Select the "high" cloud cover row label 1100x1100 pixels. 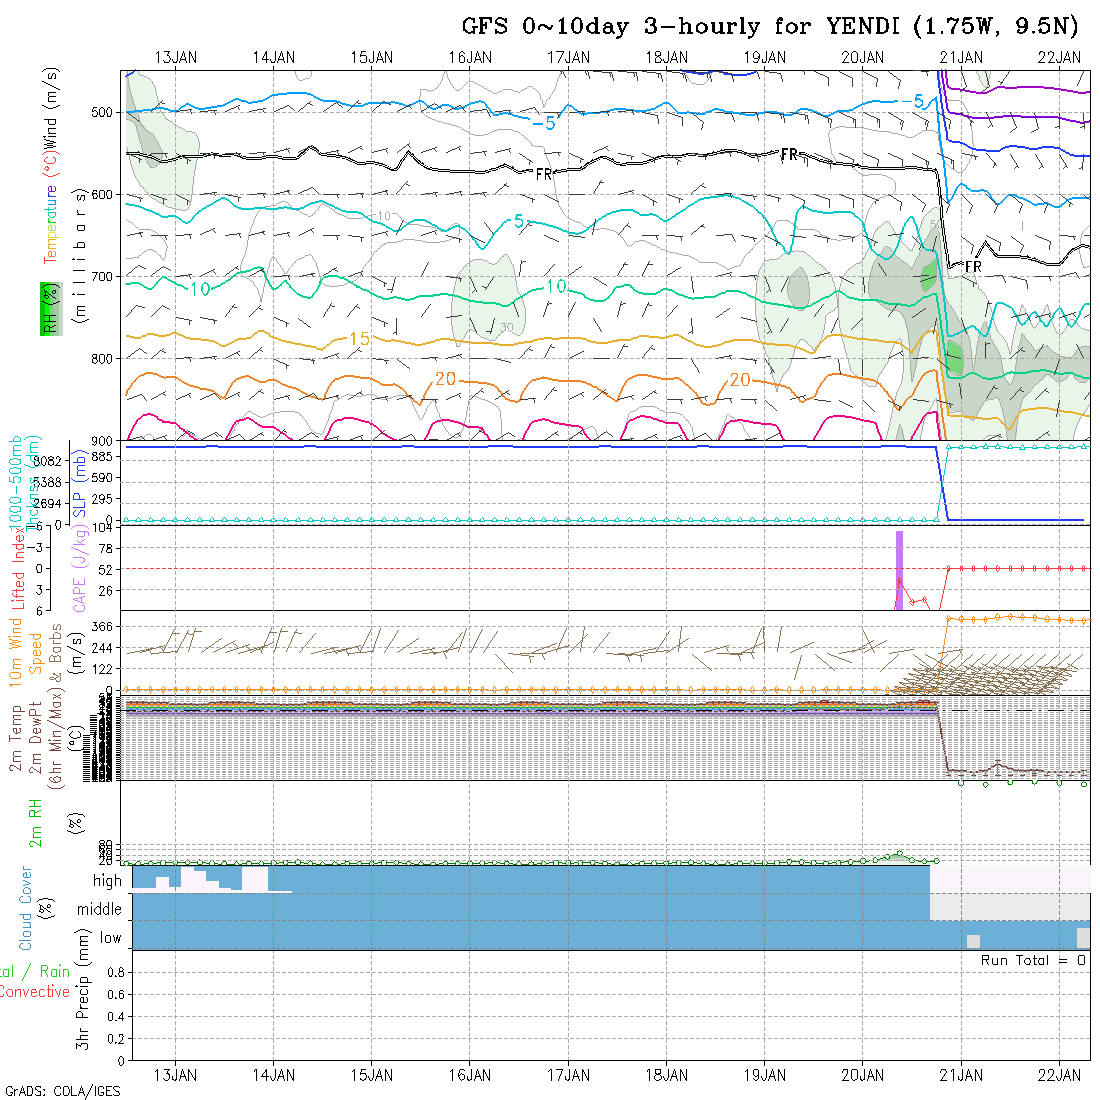pyautogui.click(x=107, y=881)
